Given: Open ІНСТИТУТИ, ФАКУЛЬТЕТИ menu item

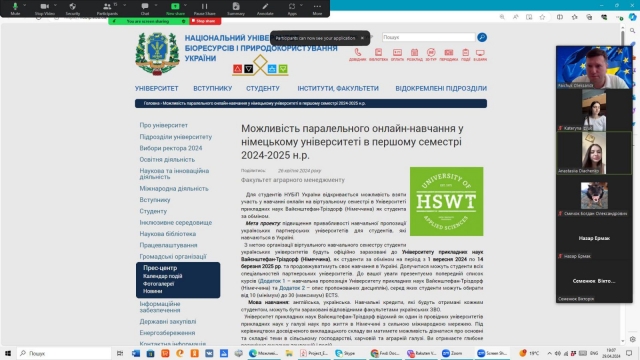Looking at the screenshot, I should (x=338, y=88).
